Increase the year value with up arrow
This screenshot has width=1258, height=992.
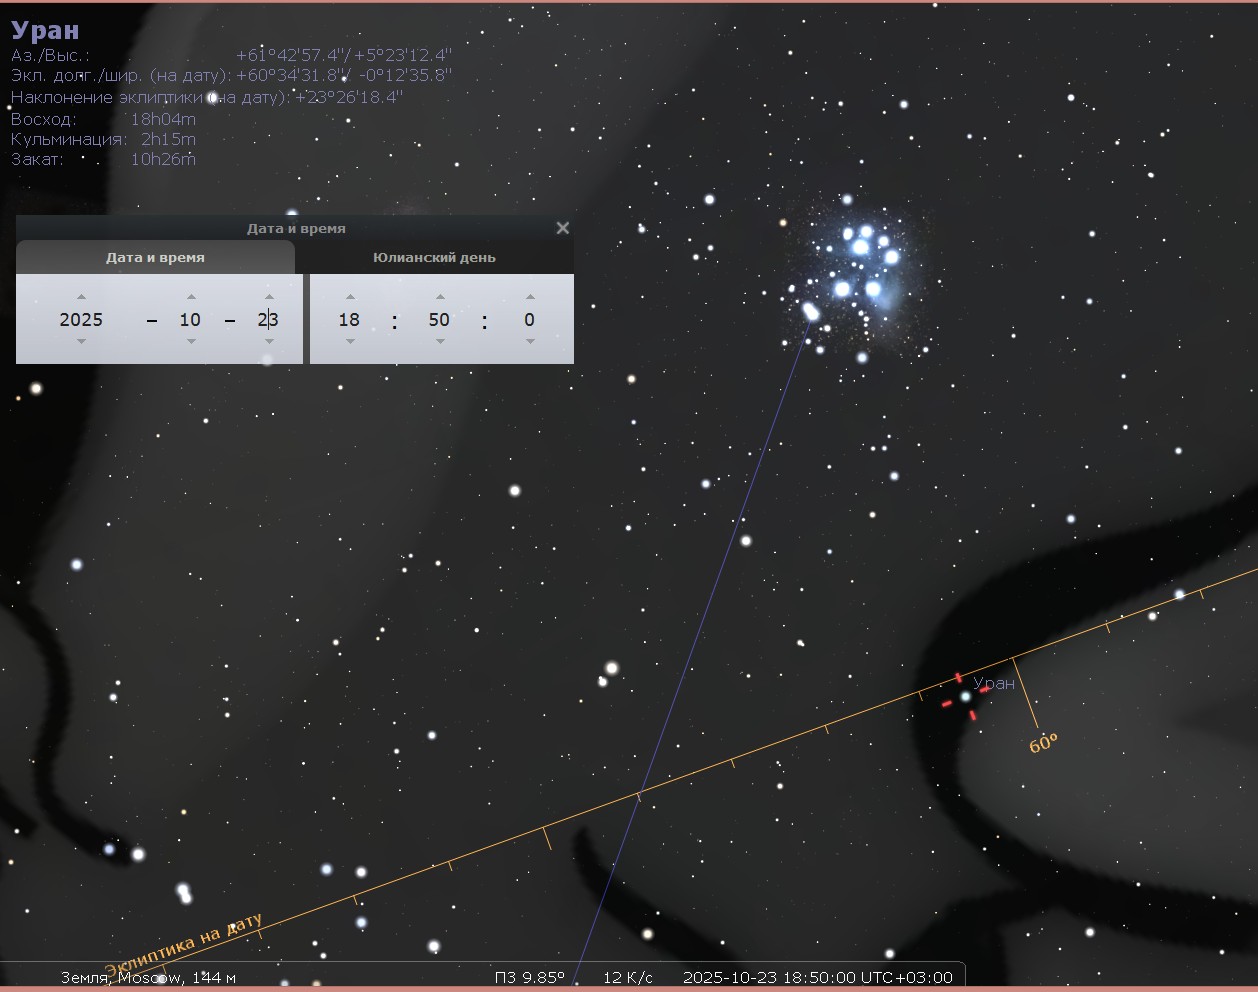pyautogui.click(x=81, y=297)
